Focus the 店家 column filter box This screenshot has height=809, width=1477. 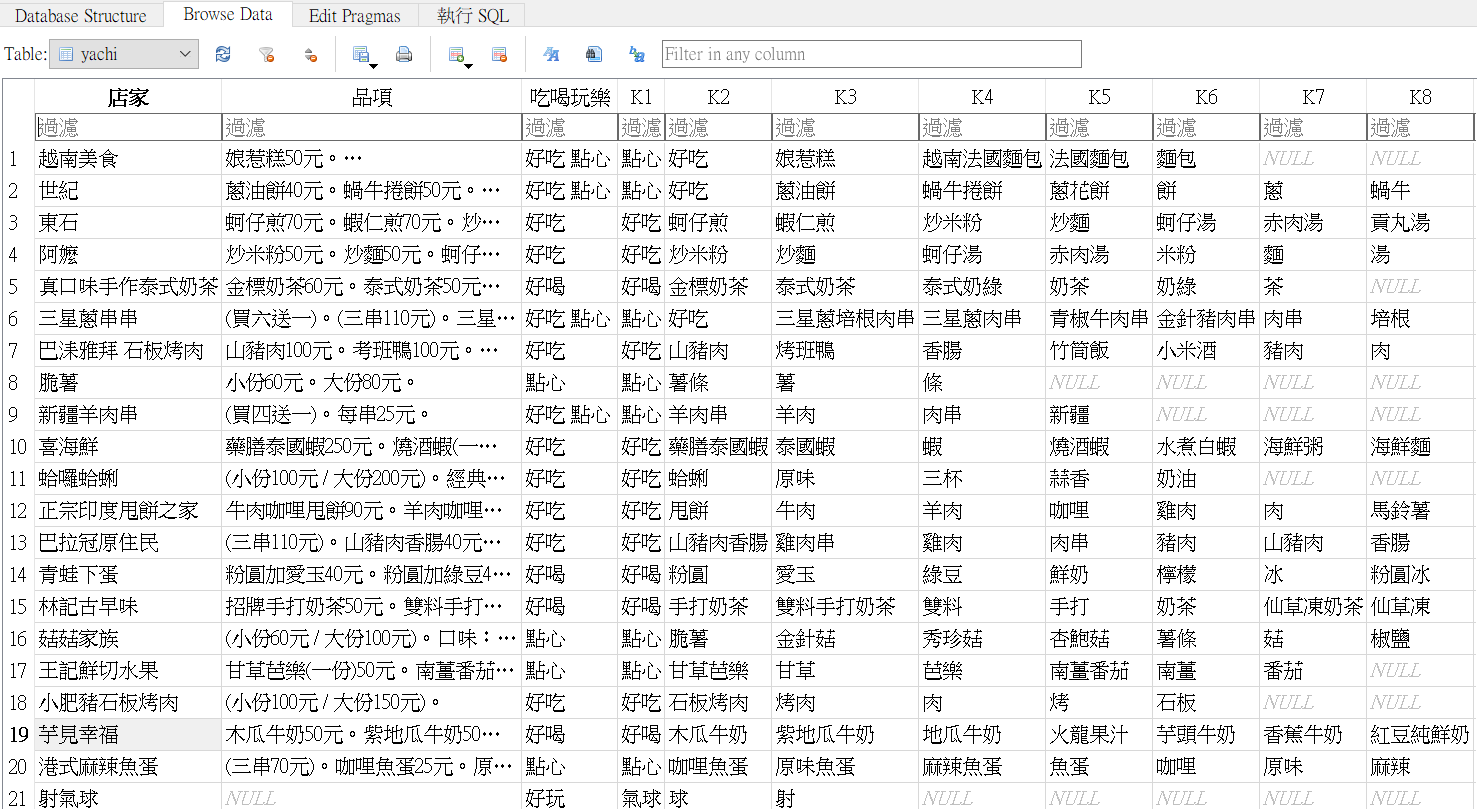128,127
